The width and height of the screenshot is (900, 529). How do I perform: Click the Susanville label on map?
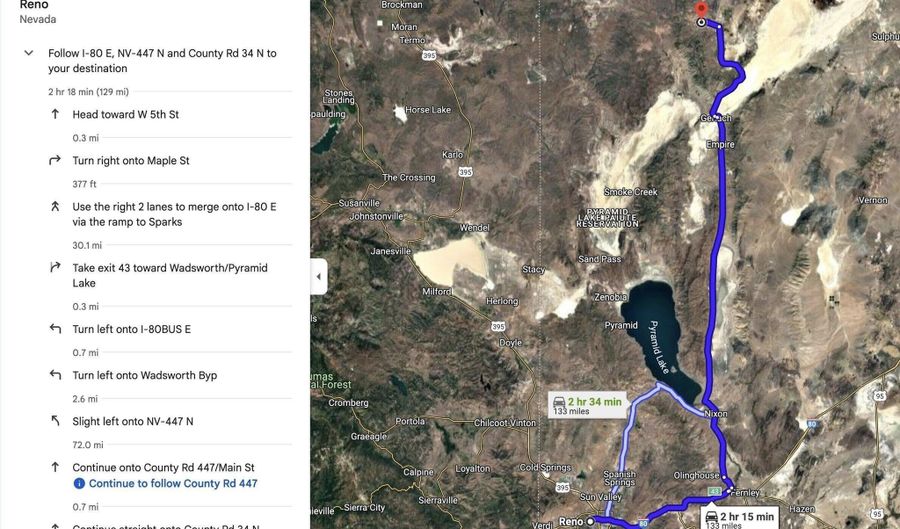(x=359, y=203)
